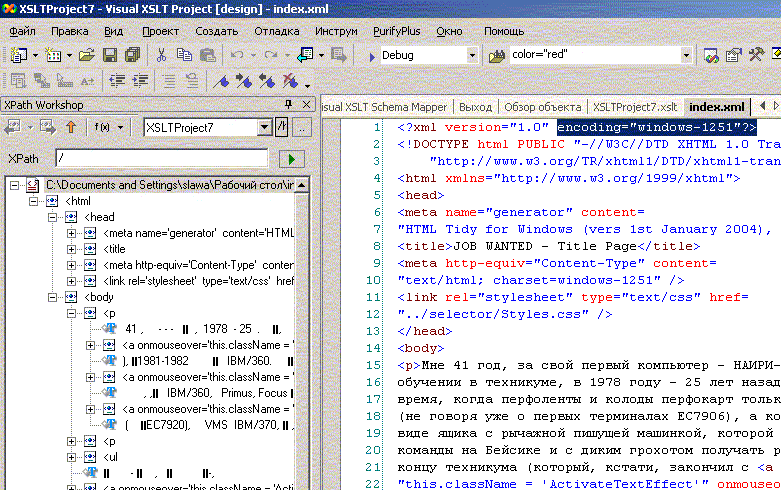Screen dimensions: 781x490
Task: Click the Start debugging play arrow
Action: pos(372,57)
